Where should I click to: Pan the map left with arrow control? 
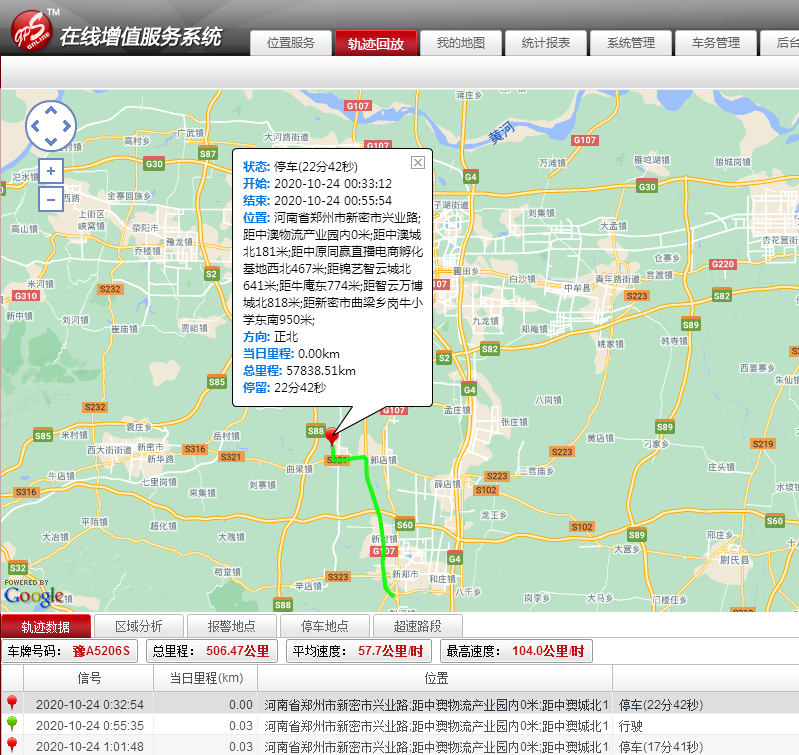click(34, 126)
